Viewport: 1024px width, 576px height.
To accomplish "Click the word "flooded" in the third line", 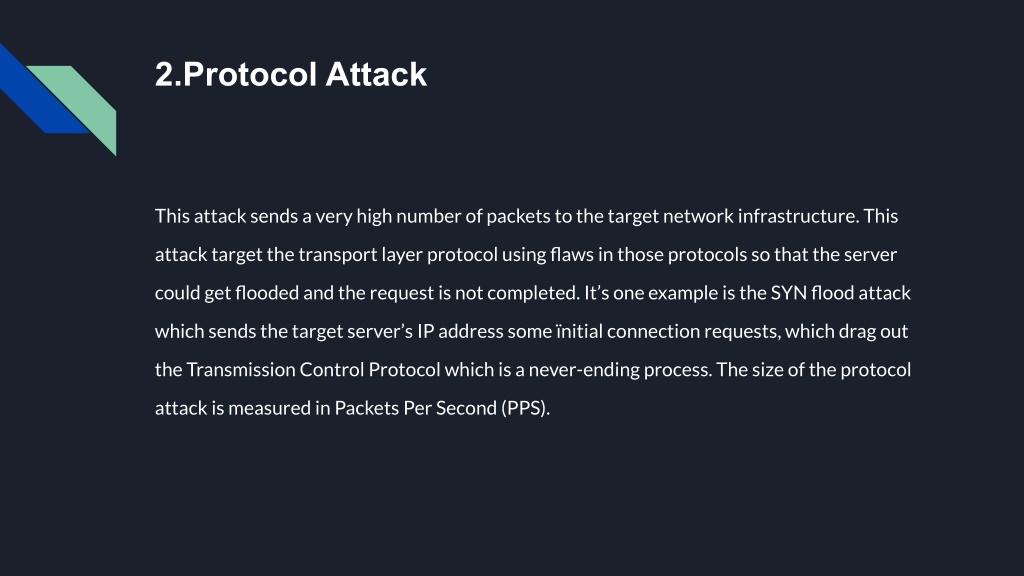I will [x=267, y=293].
